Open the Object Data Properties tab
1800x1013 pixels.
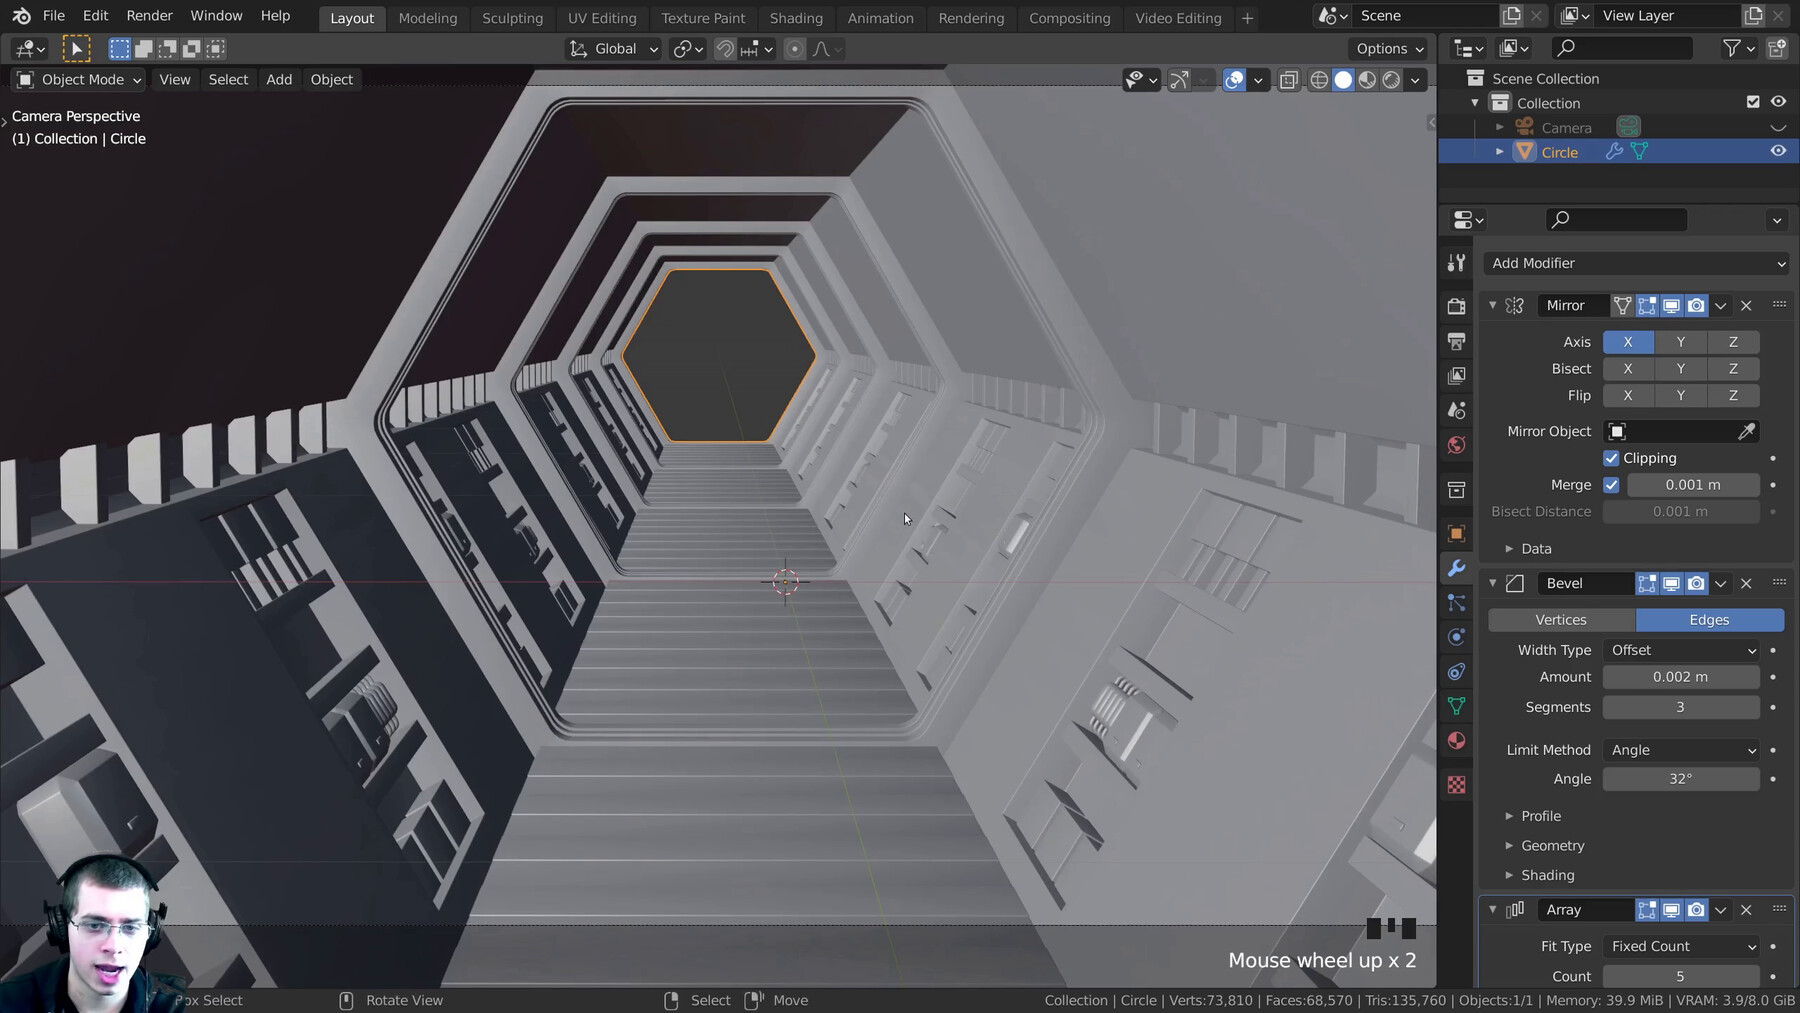(x=1456, y=705)
